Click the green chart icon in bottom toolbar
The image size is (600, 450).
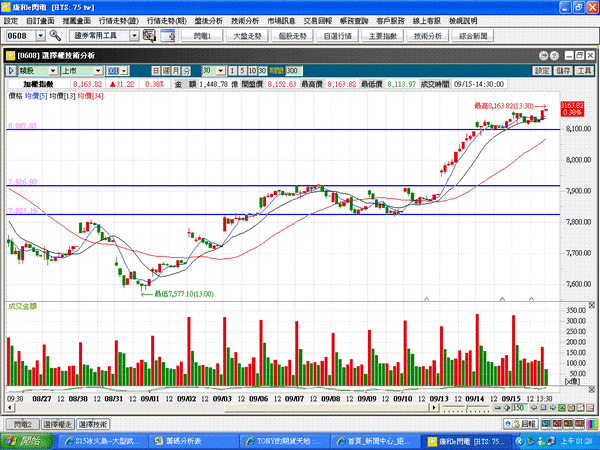(x=562, y=408)
